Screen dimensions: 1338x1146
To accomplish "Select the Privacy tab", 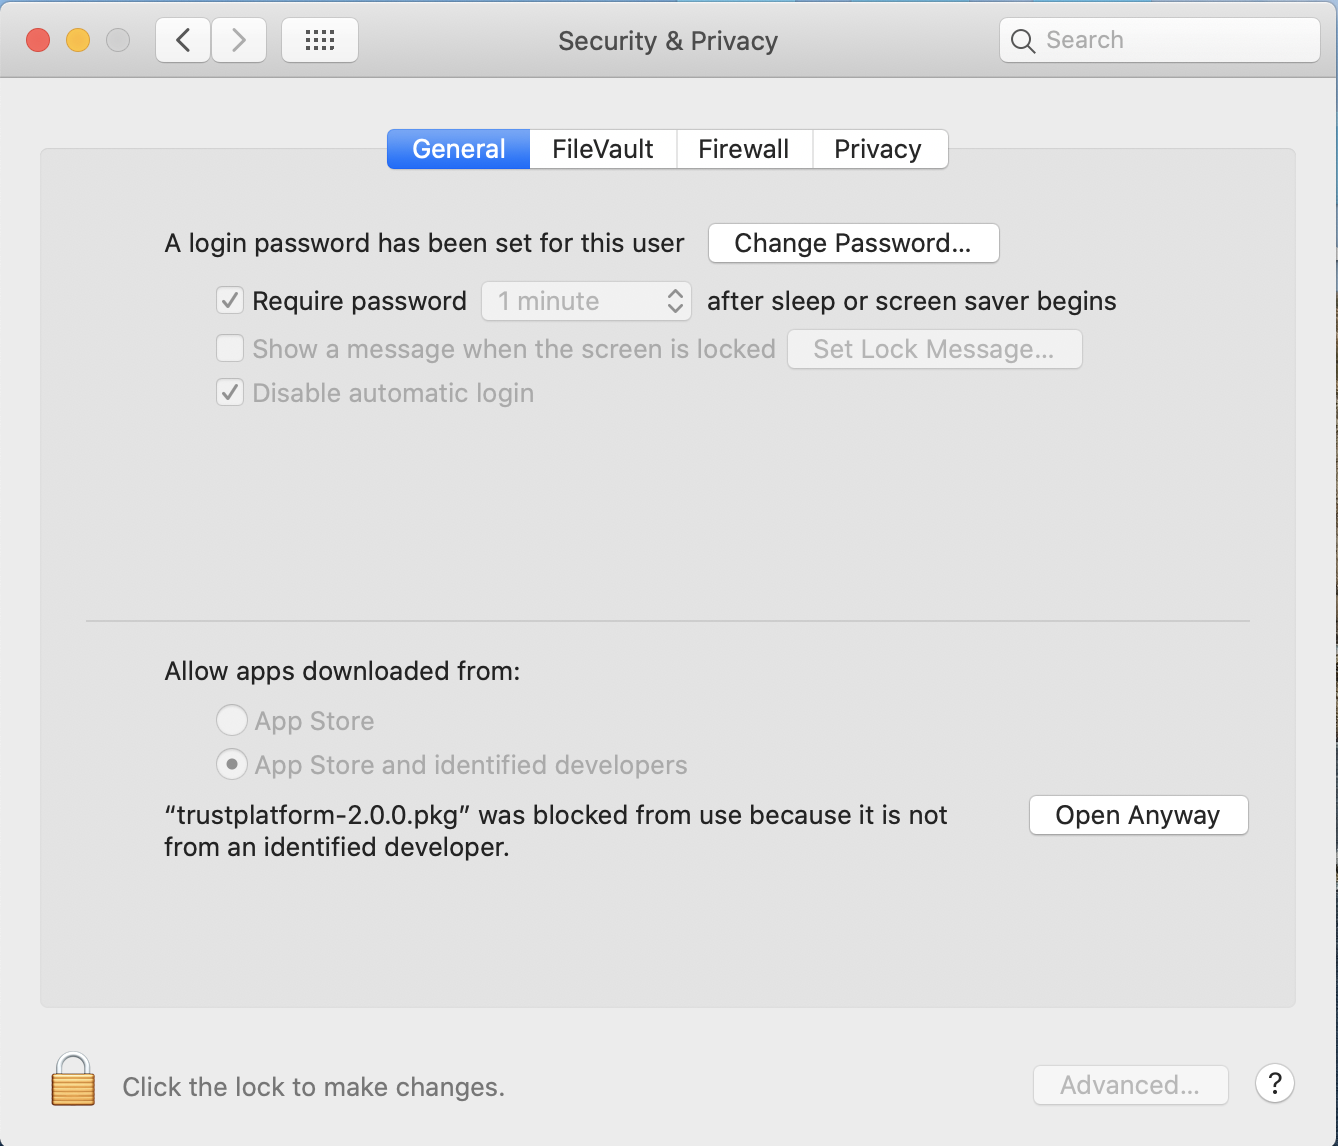I will [x=878, y=149].
